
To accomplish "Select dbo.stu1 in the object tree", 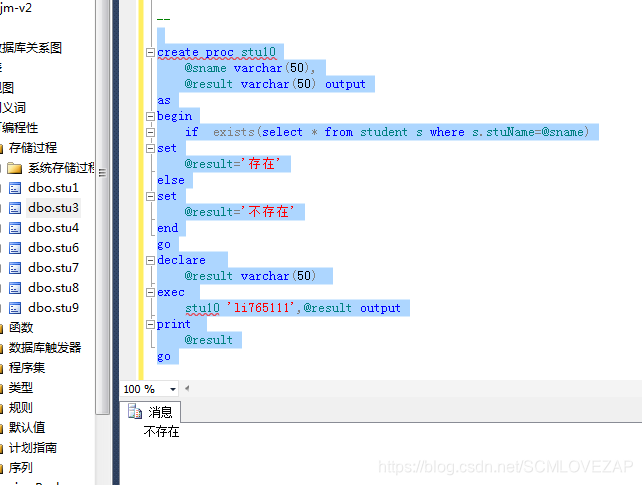I will pyautogui.click(x=53, y=188).
